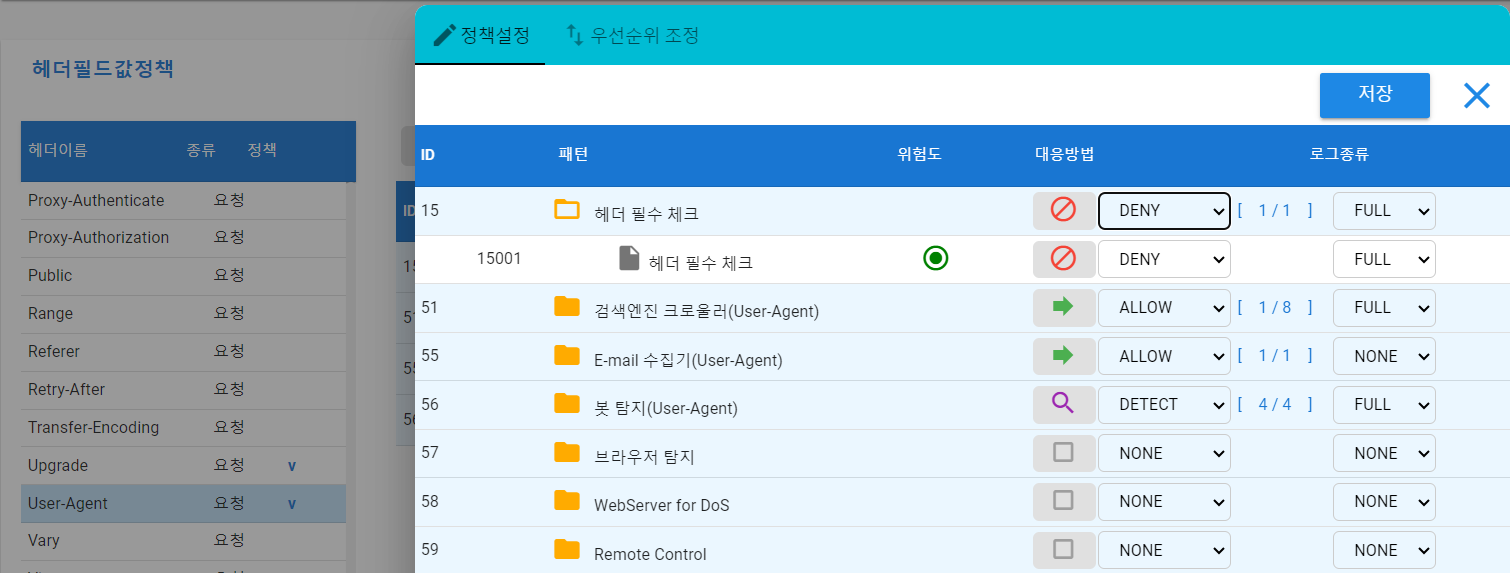Click the document icon of pattern 15001
The width and height of the screenshot is (1510, 573).
(629, 259)
